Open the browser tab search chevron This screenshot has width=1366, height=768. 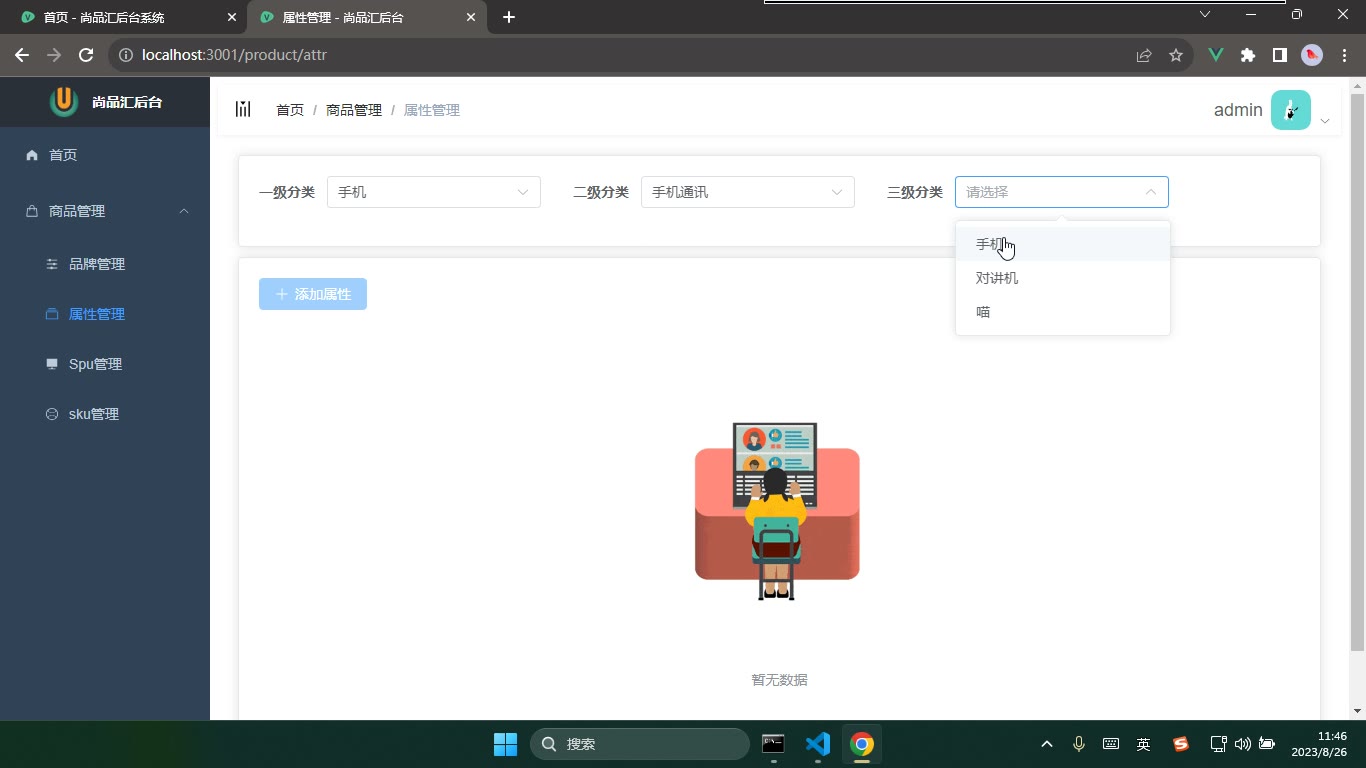[x=1205, y=15]
